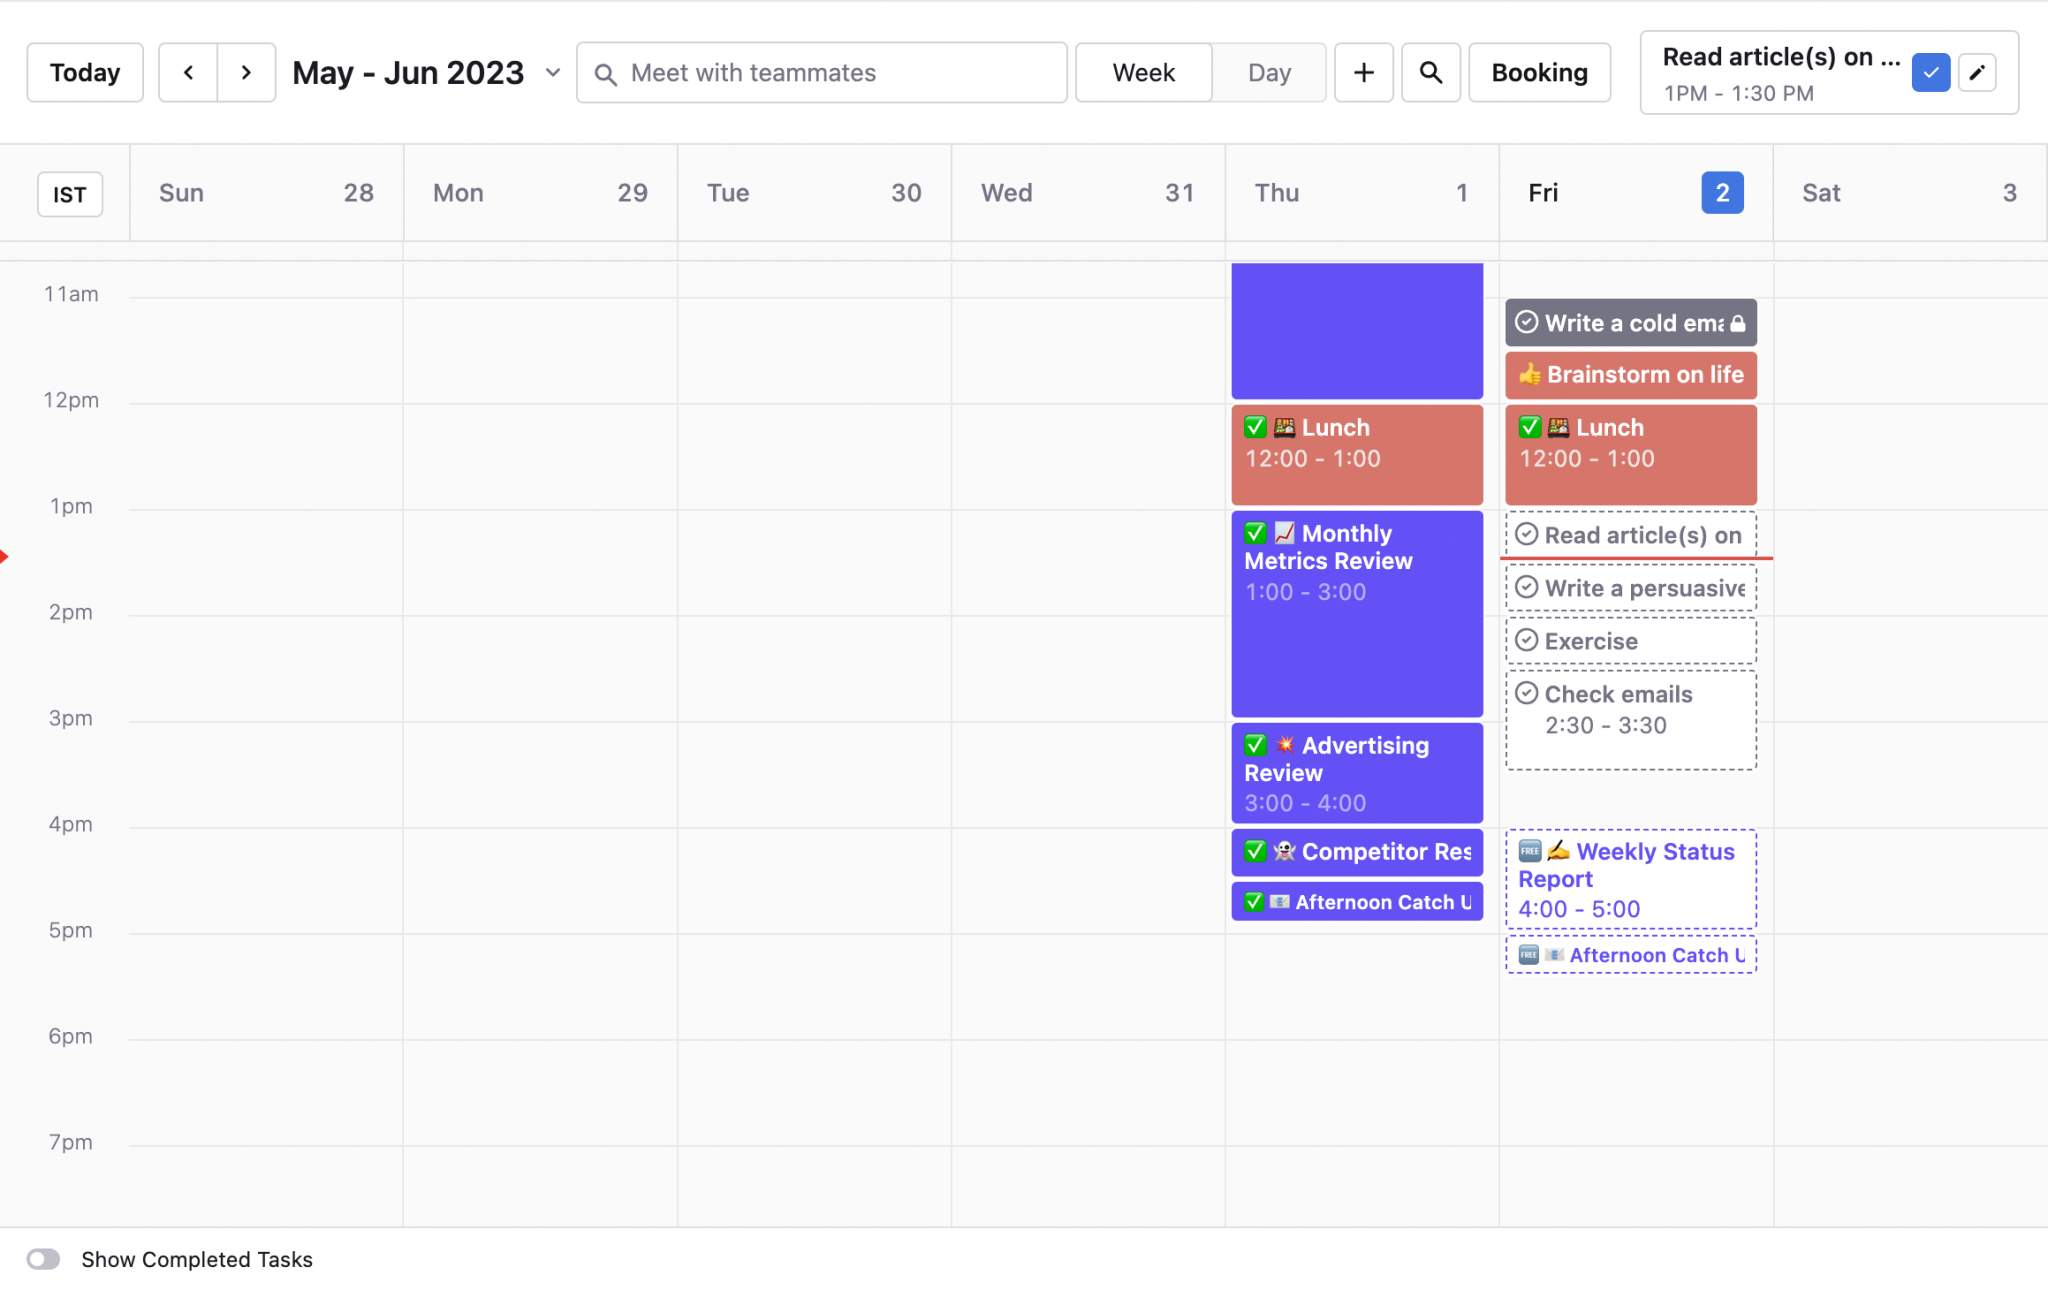Toggle the checkmark on Advertising Review
Viewport: 2048px width, 1290px height.
1257,745
